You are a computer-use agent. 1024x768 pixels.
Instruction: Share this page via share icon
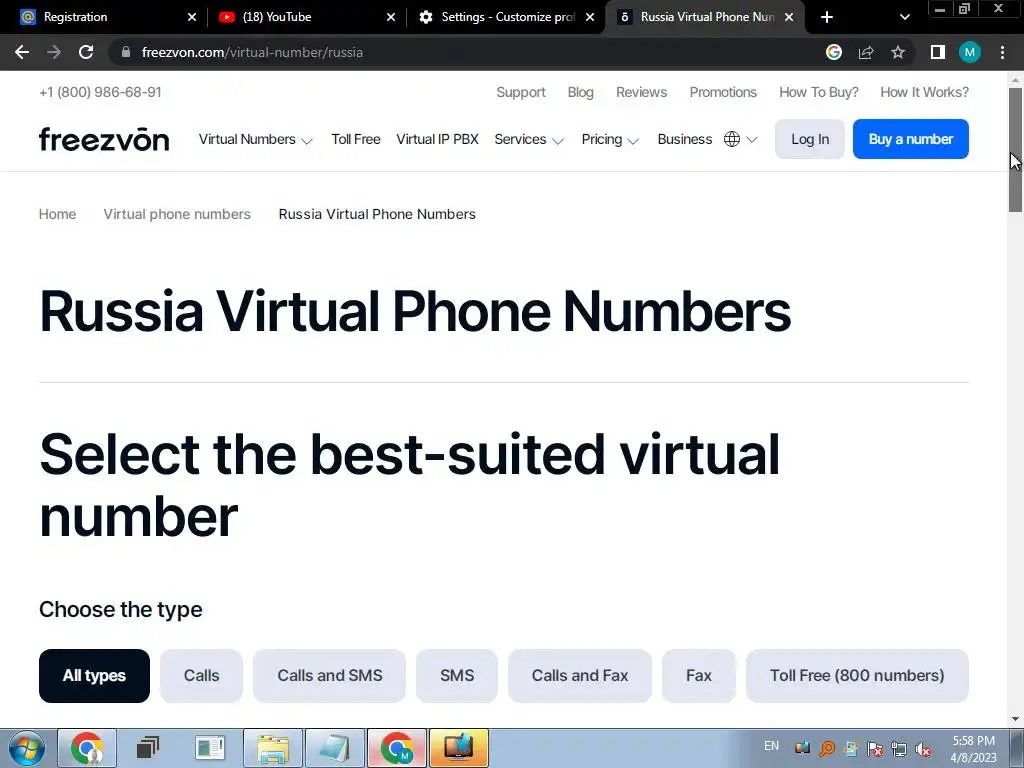[x=866, y=52]
